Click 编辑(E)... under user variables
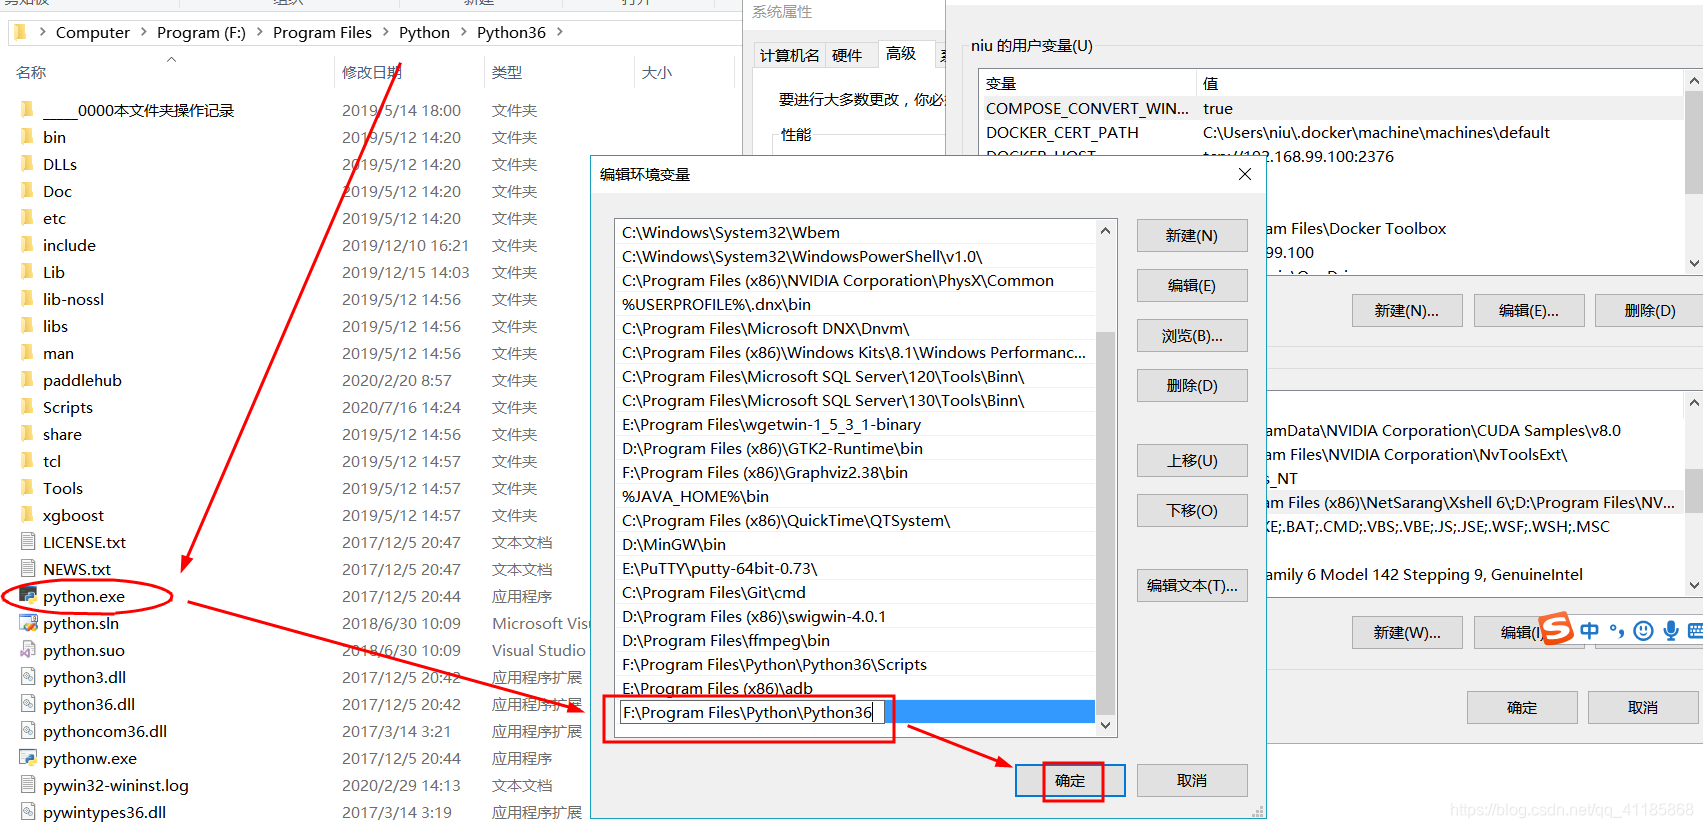 1529,310
